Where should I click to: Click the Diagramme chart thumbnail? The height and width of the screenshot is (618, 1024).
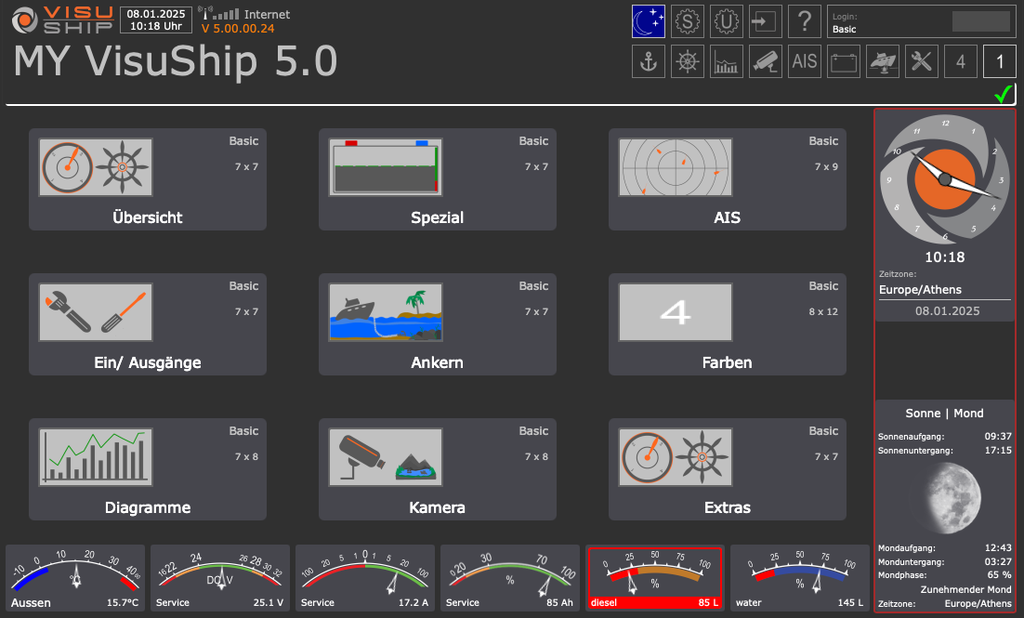96,457
